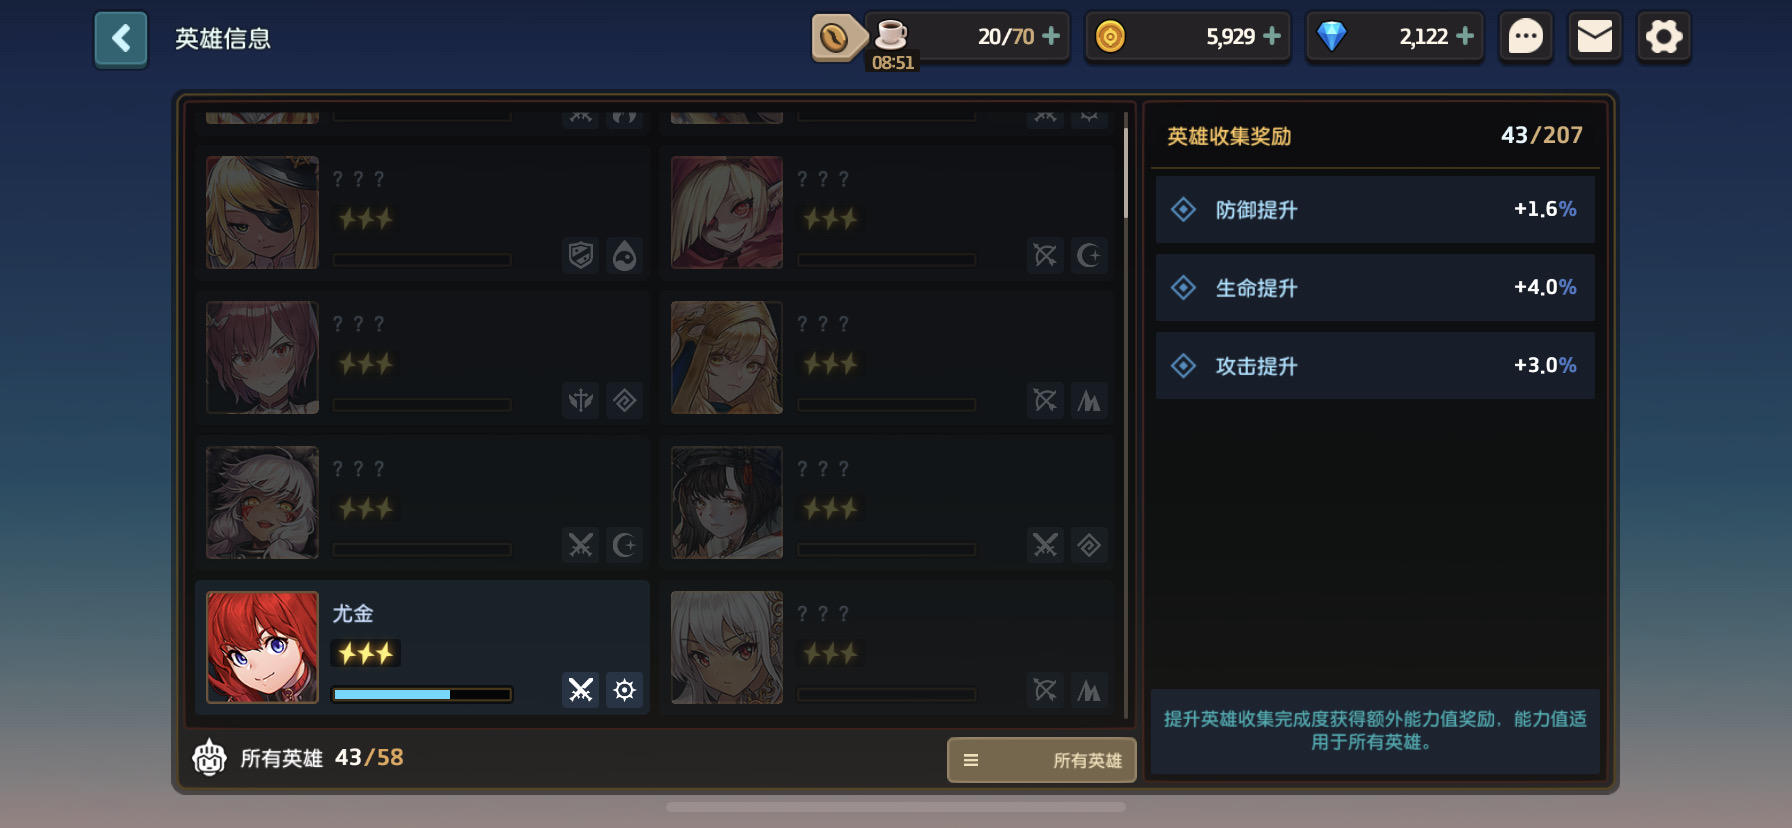Add blue gems with plus button
Screen dimensions: 1792x828
click(x=1465, y=36)
